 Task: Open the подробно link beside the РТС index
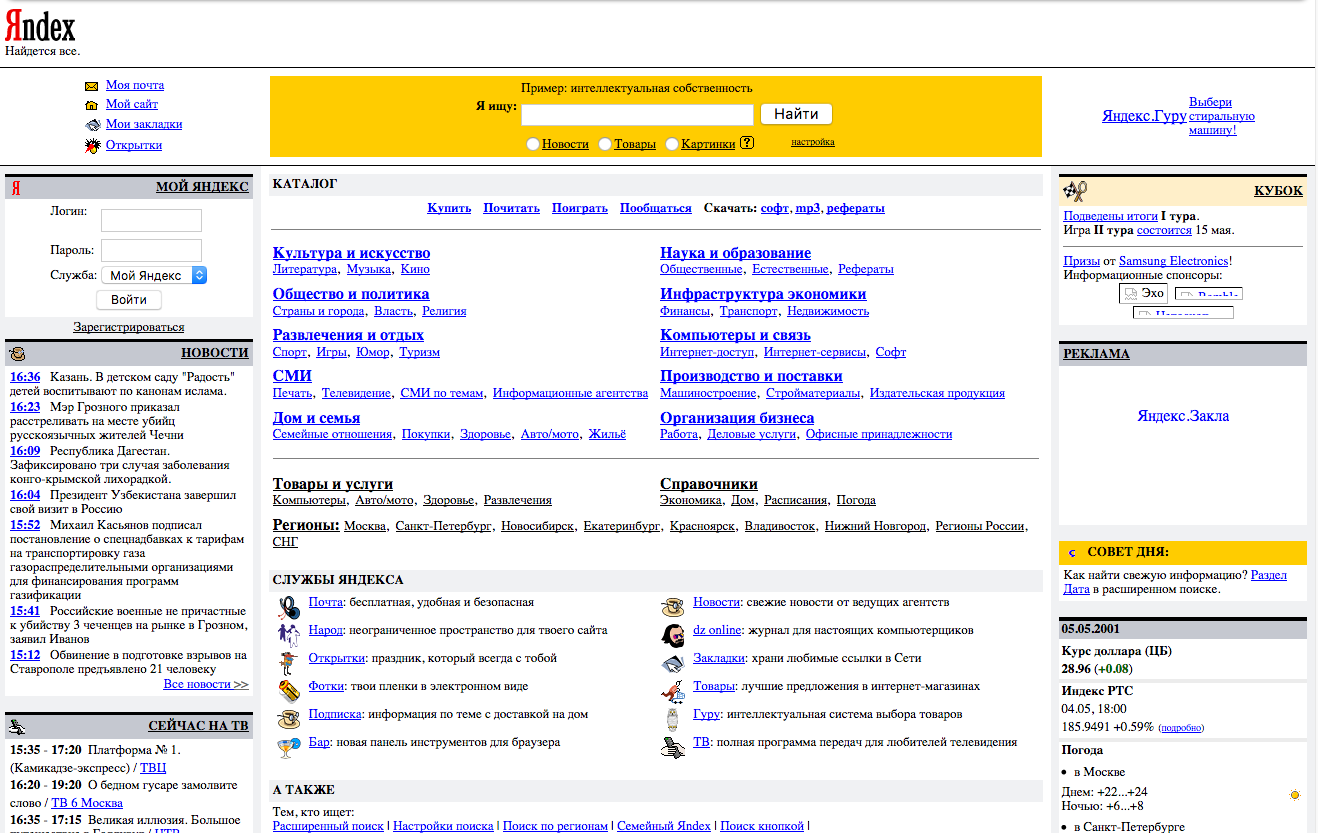[x=1180, y=728]
